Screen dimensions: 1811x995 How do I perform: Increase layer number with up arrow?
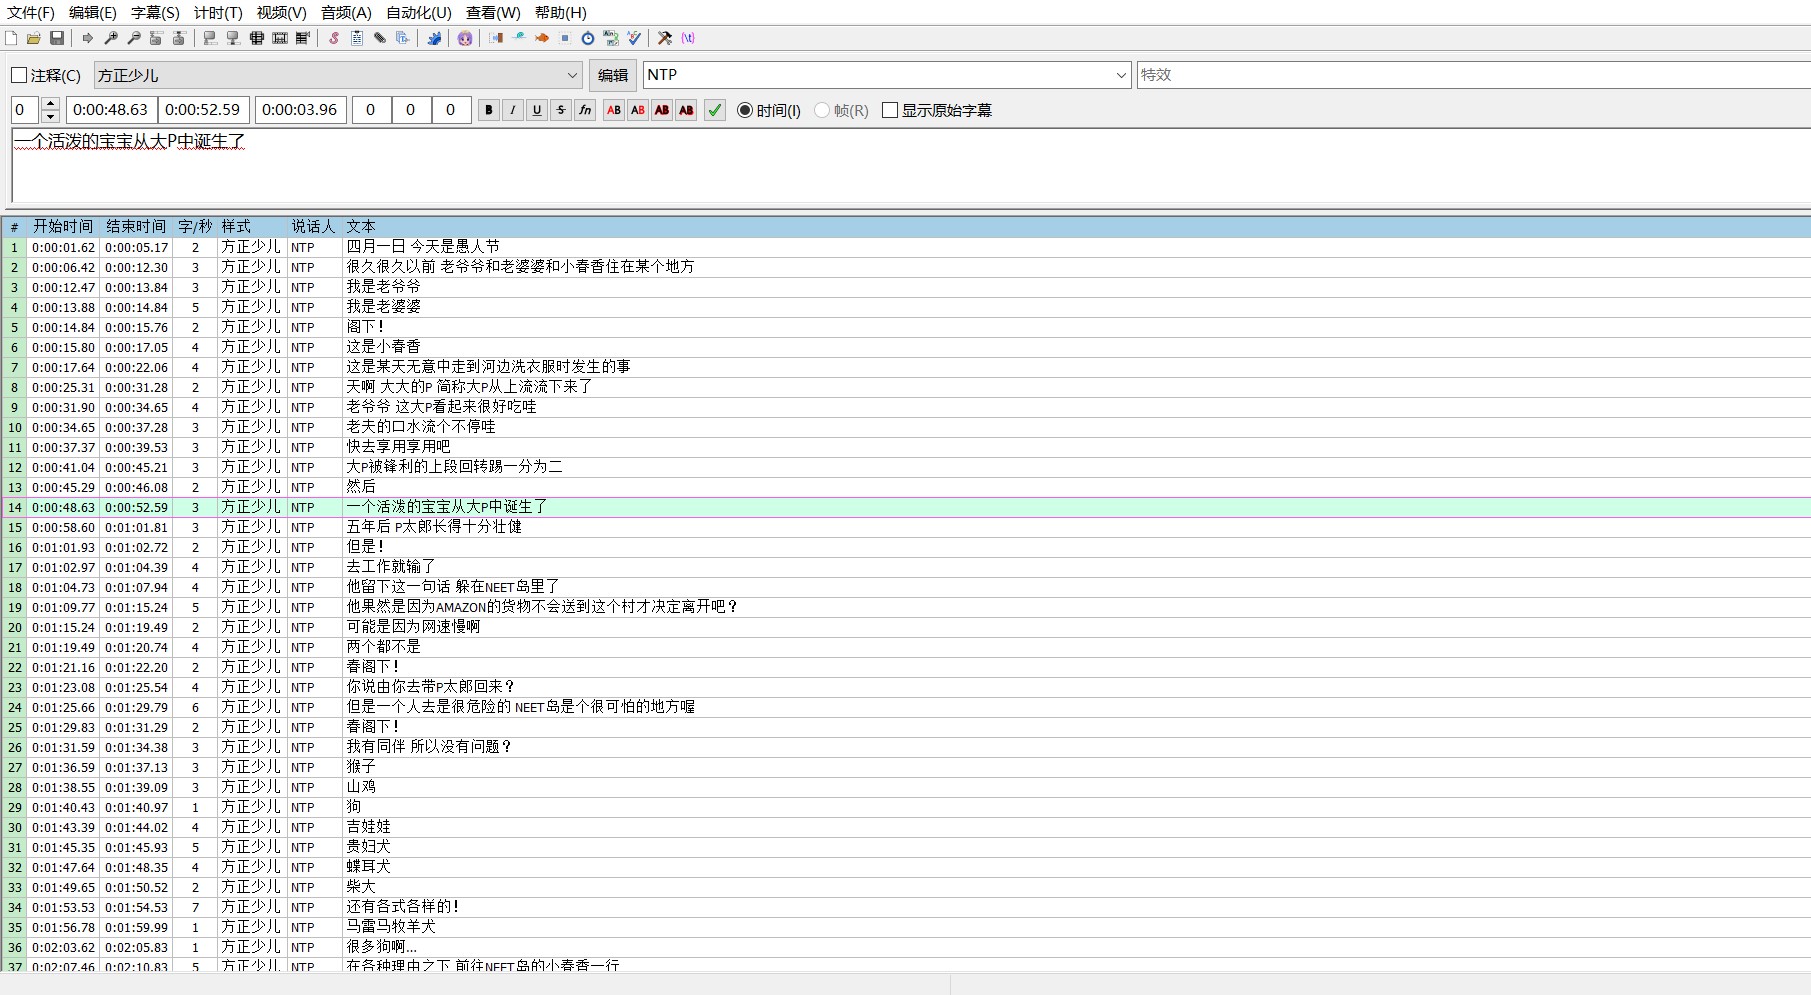(x=51, y=103)
